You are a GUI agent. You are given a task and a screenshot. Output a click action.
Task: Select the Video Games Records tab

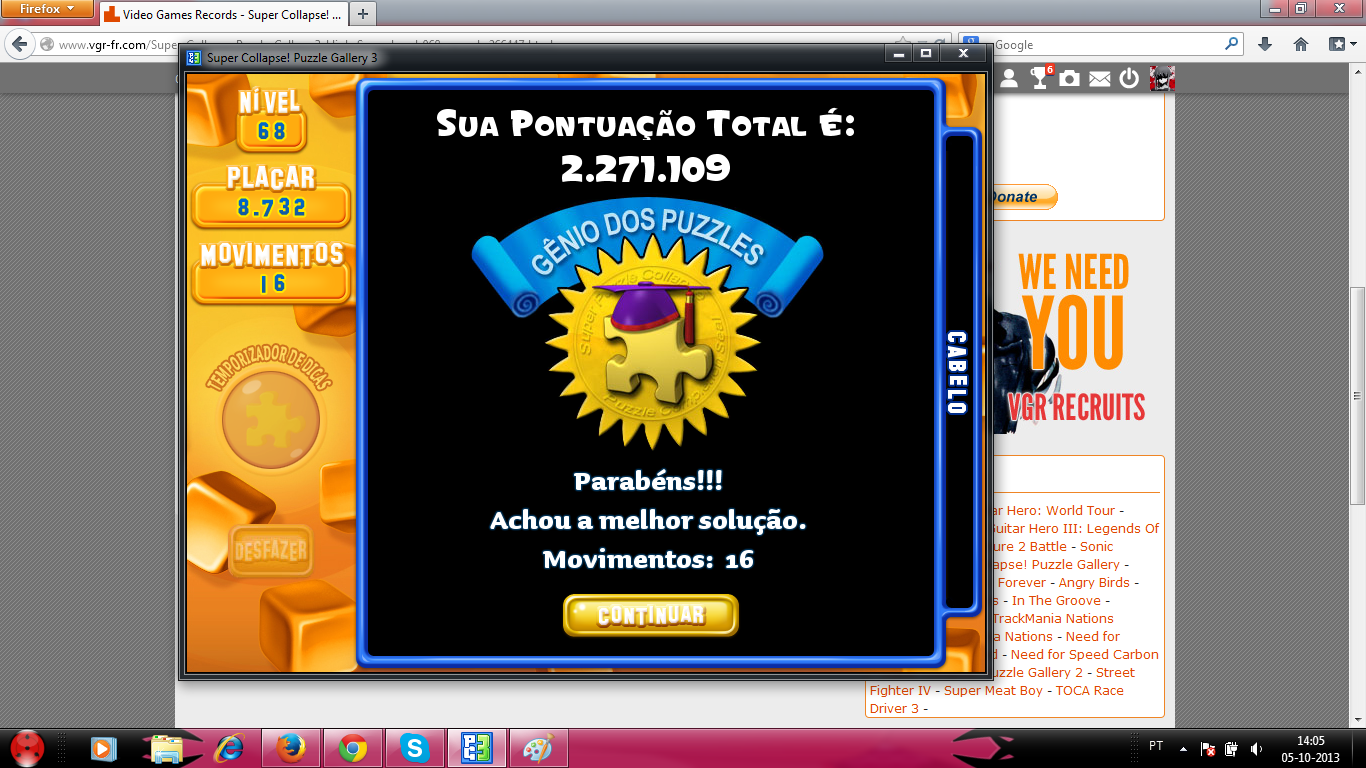pyautogui.click(x=222, y=14)
